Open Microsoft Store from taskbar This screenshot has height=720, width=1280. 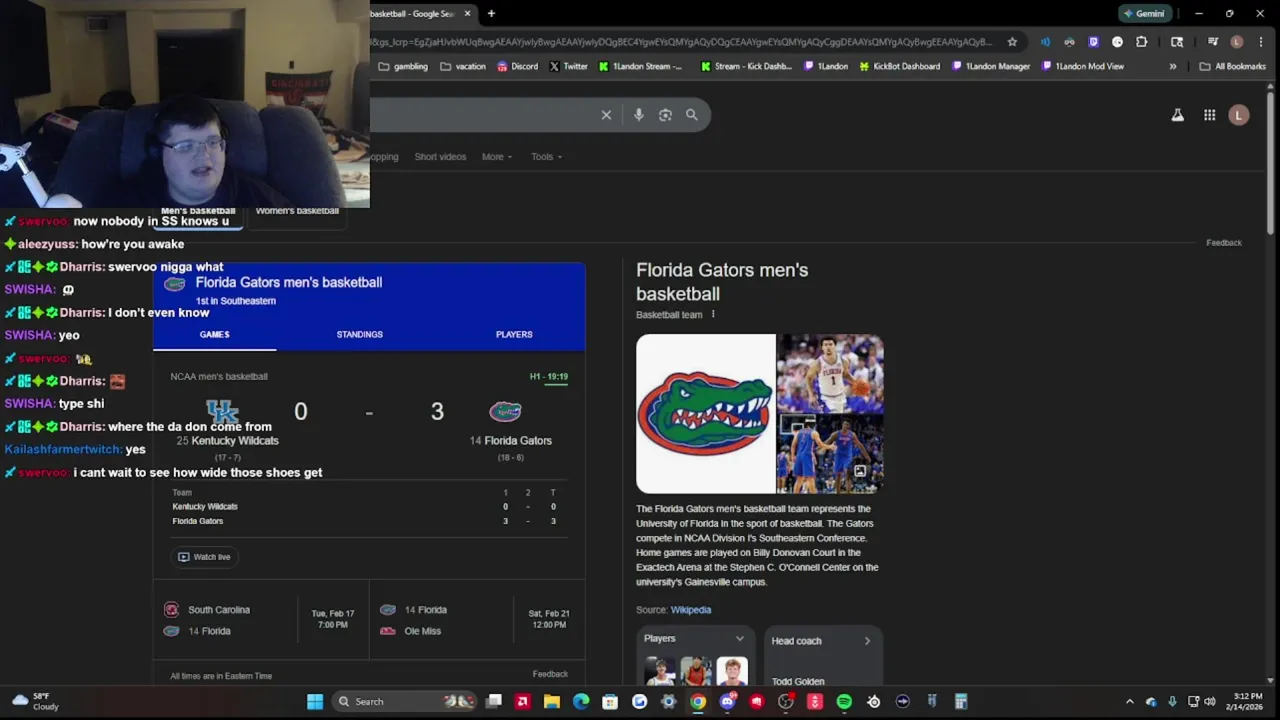pos(610,702)
